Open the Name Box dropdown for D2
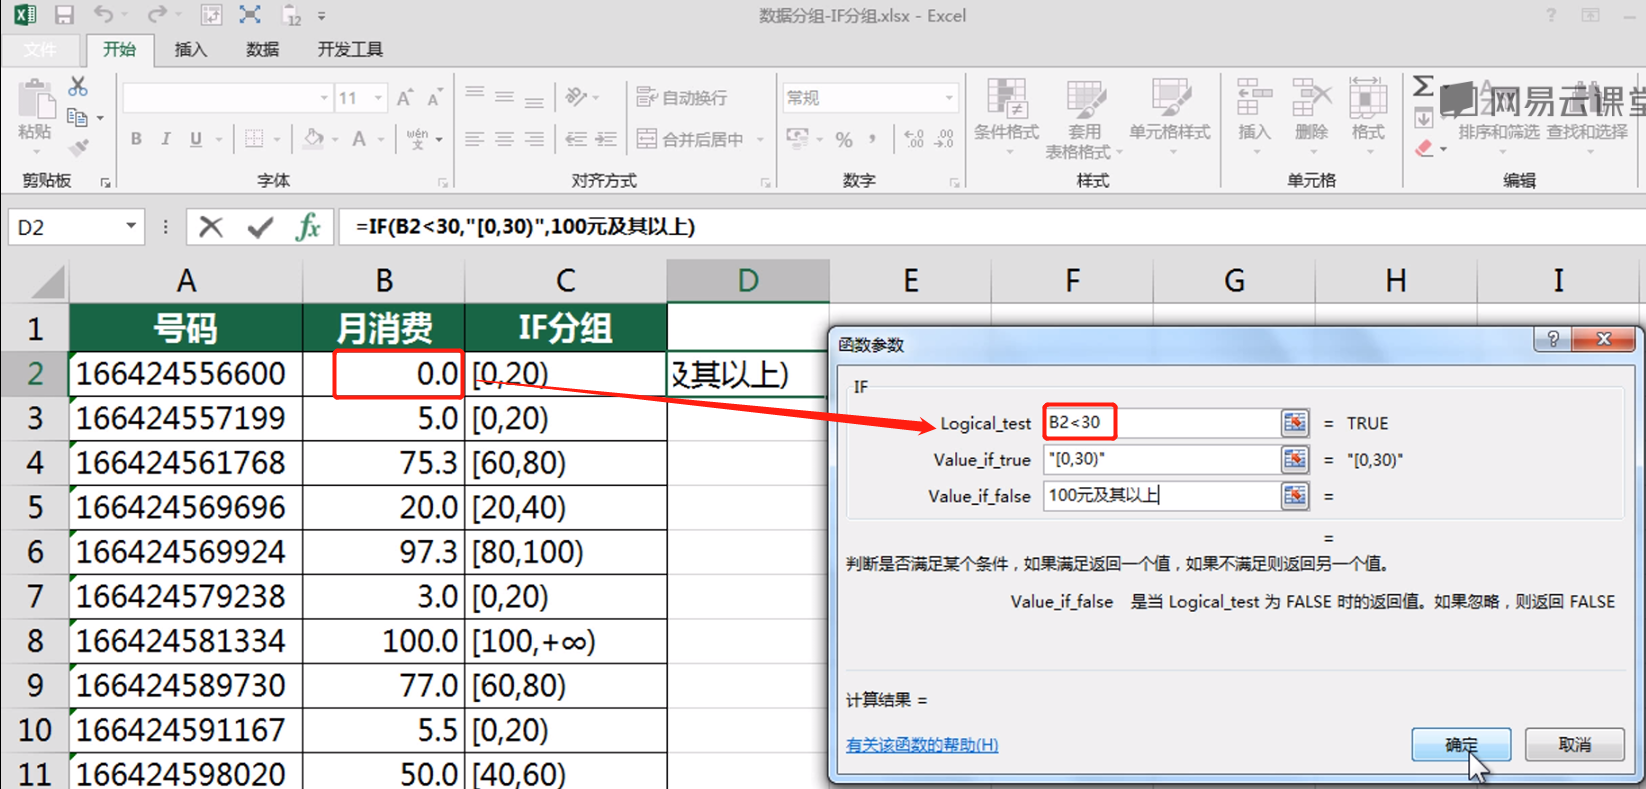 pos(131,226)
